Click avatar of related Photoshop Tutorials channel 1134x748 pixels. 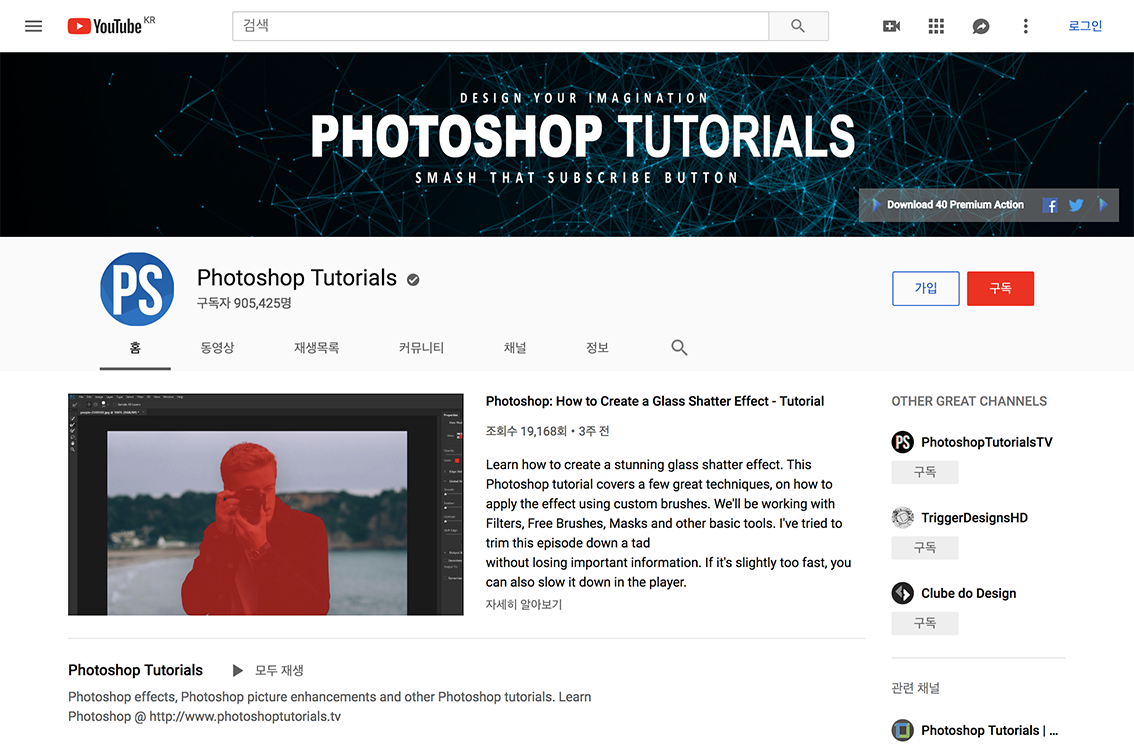[x=903, y=731]
